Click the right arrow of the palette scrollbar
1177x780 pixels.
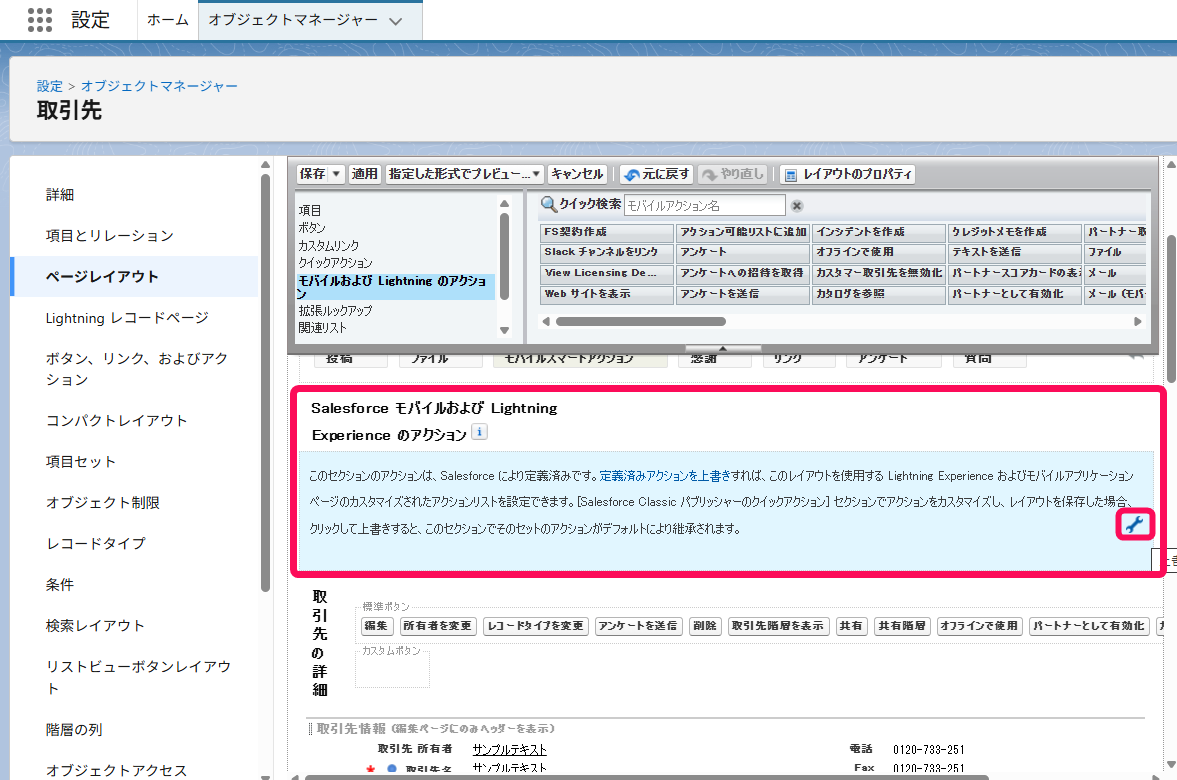(1137, 321)
